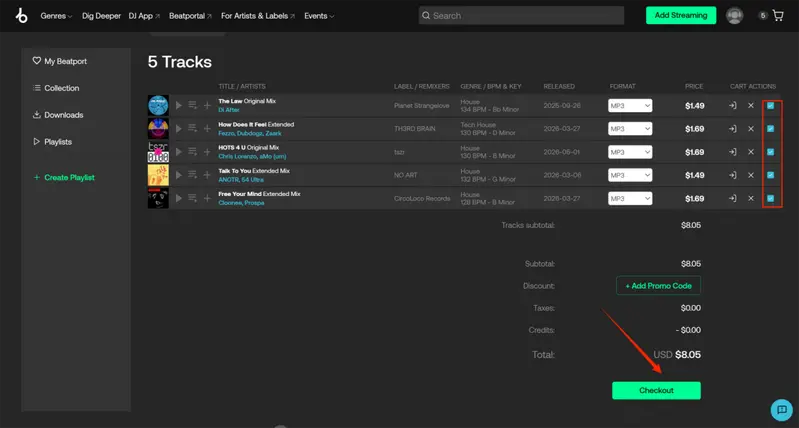Add Free Your Mind to queue
Image resolution: width=799 pixels, height=428 pixels.
(193, 198)
